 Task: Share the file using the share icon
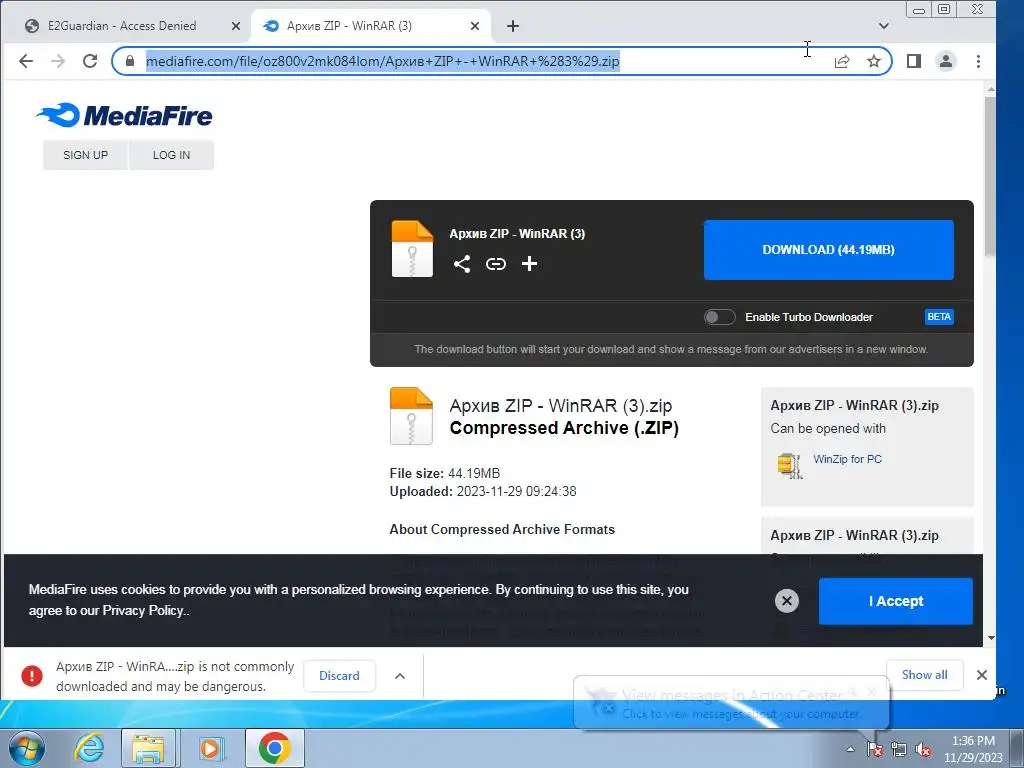pyautogui.click(x=462, y=264)
